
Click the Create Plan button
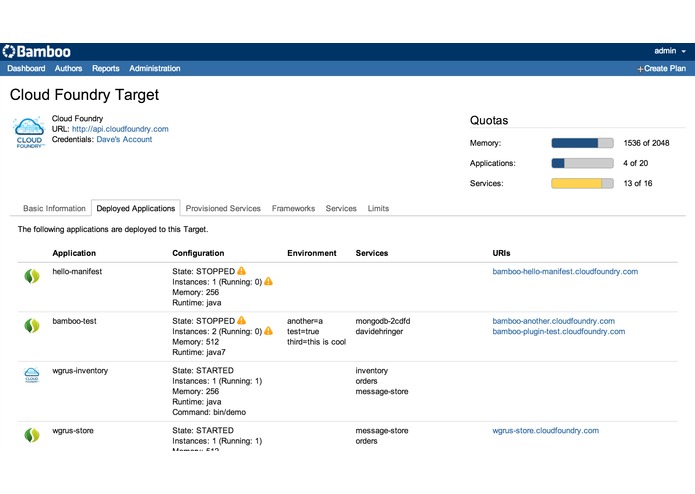click(x=661, y=69)
